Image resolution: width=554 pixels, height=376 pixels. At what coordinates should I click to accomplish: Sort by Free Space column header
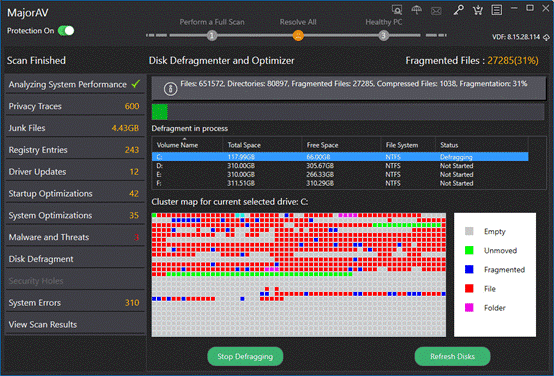[341, 145]
